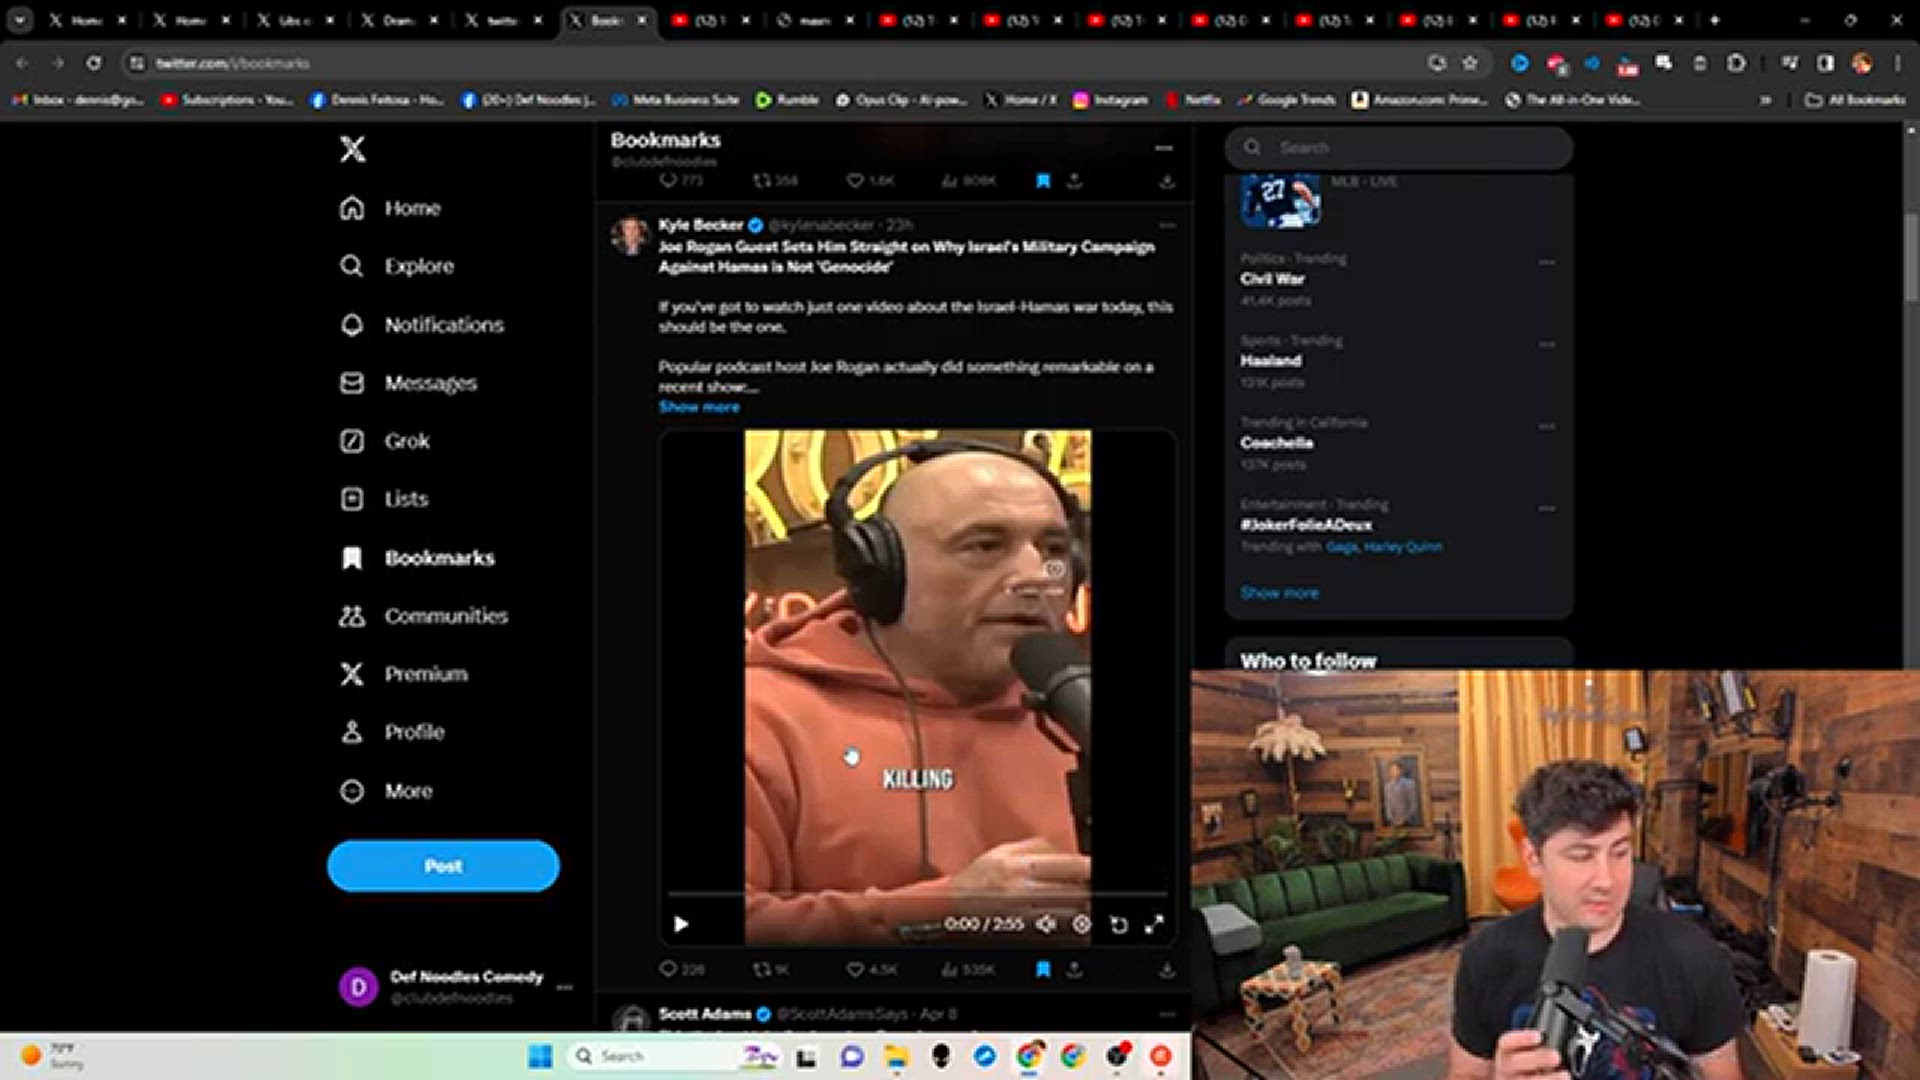View analytics of Kyle Becker post

[x=967, y=969]
